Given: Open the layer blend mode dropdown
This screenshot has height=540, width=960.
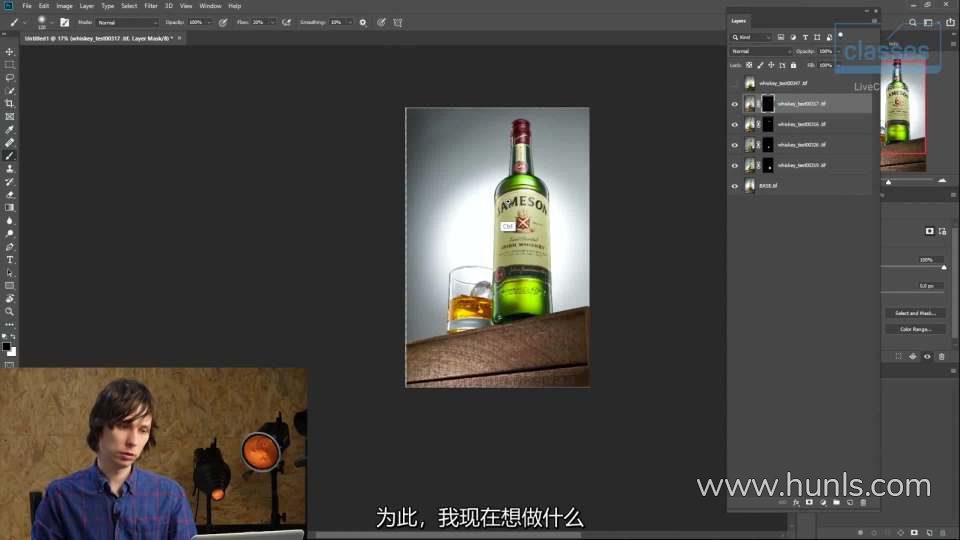Looking at the screenshot, I should tap(761, 51).
